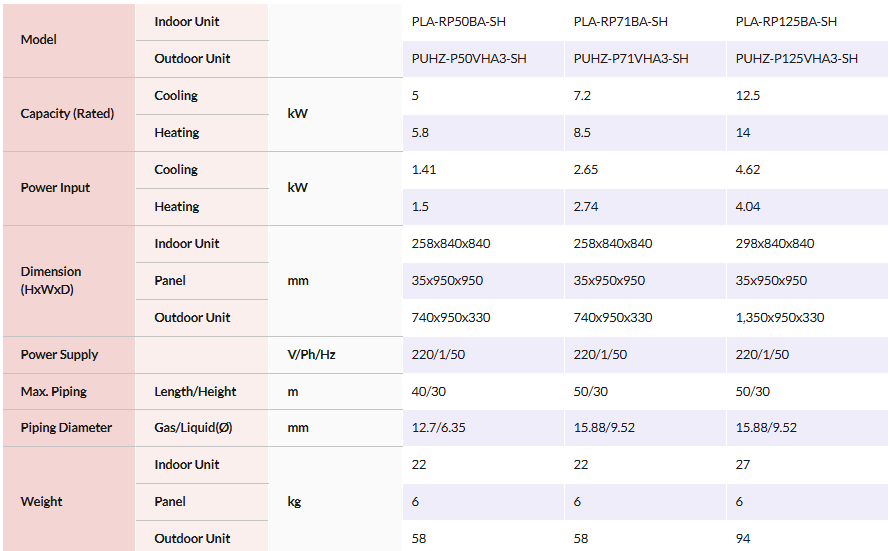Select the Power Input row label
The image size is (888, 551).
tap(55, 188)
